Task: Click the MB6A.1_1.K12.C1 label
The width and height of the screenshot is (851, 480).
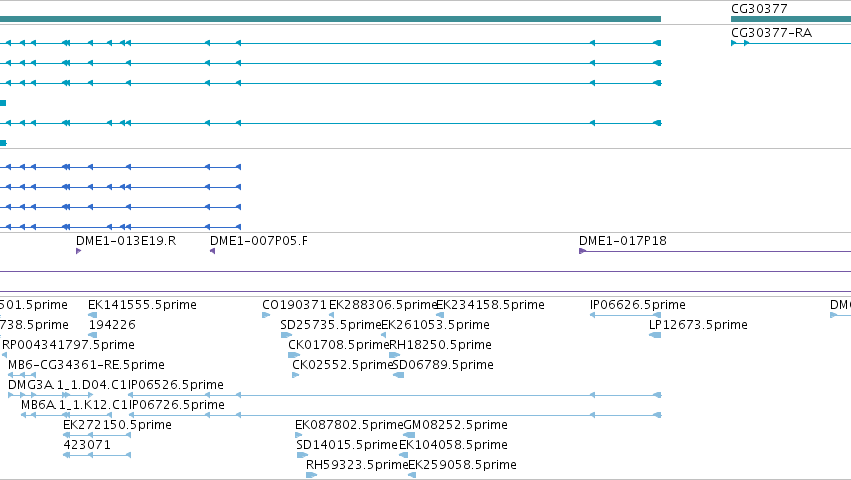Action: click(74, 405)
